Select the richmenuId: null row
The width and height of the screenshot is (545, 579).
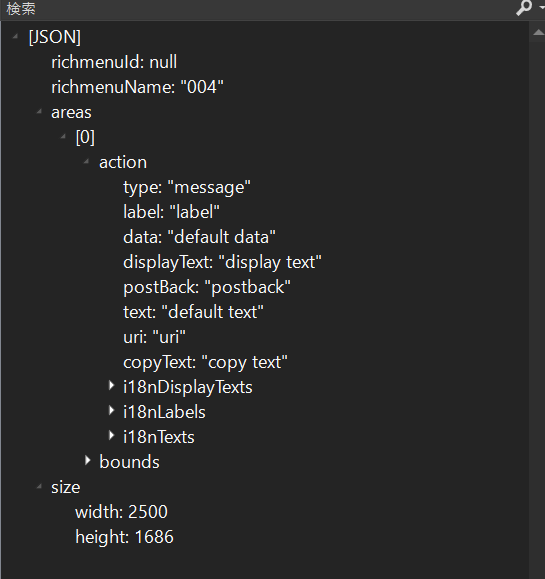click(114, 62)
